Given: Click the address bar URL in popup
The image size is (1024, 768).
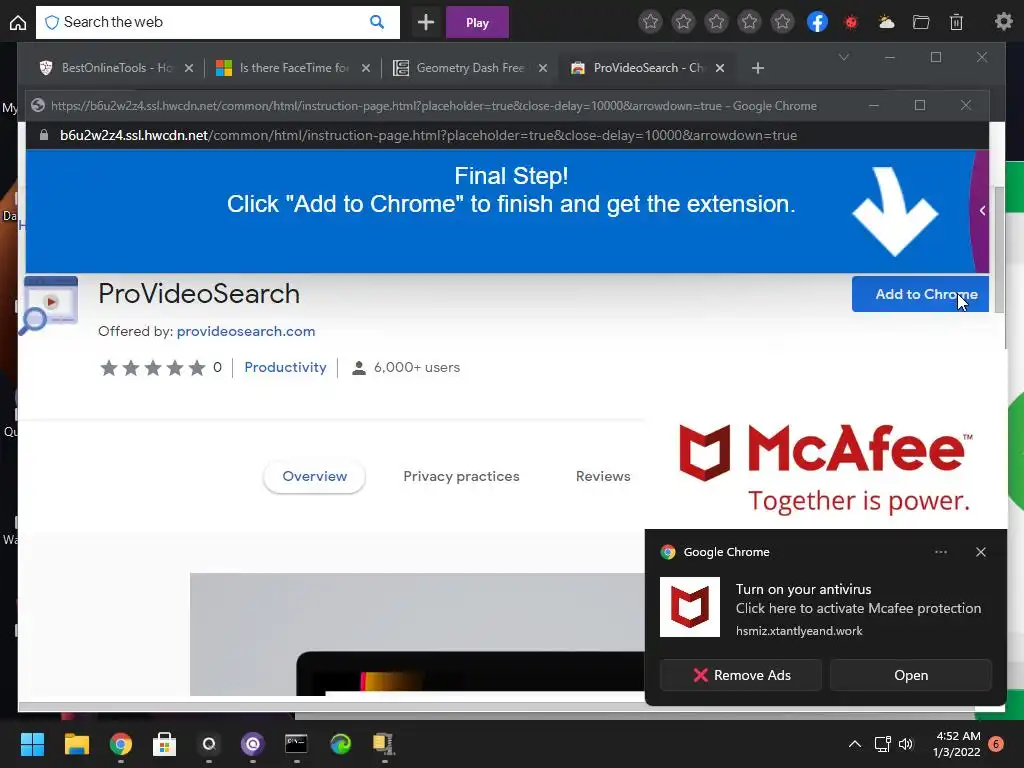Looking at the screenshot, I should [428, 135].
